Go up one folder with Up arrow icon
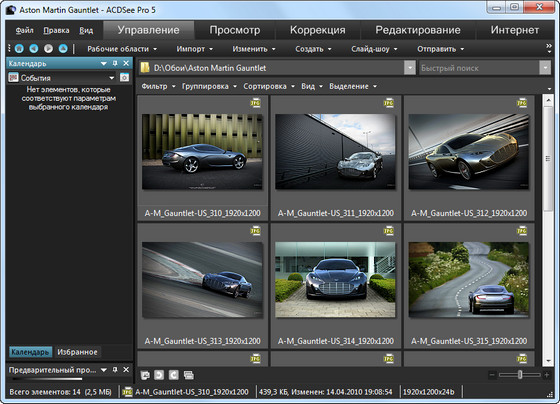This screenshot has height=404, width=560. tap(63, 49)
